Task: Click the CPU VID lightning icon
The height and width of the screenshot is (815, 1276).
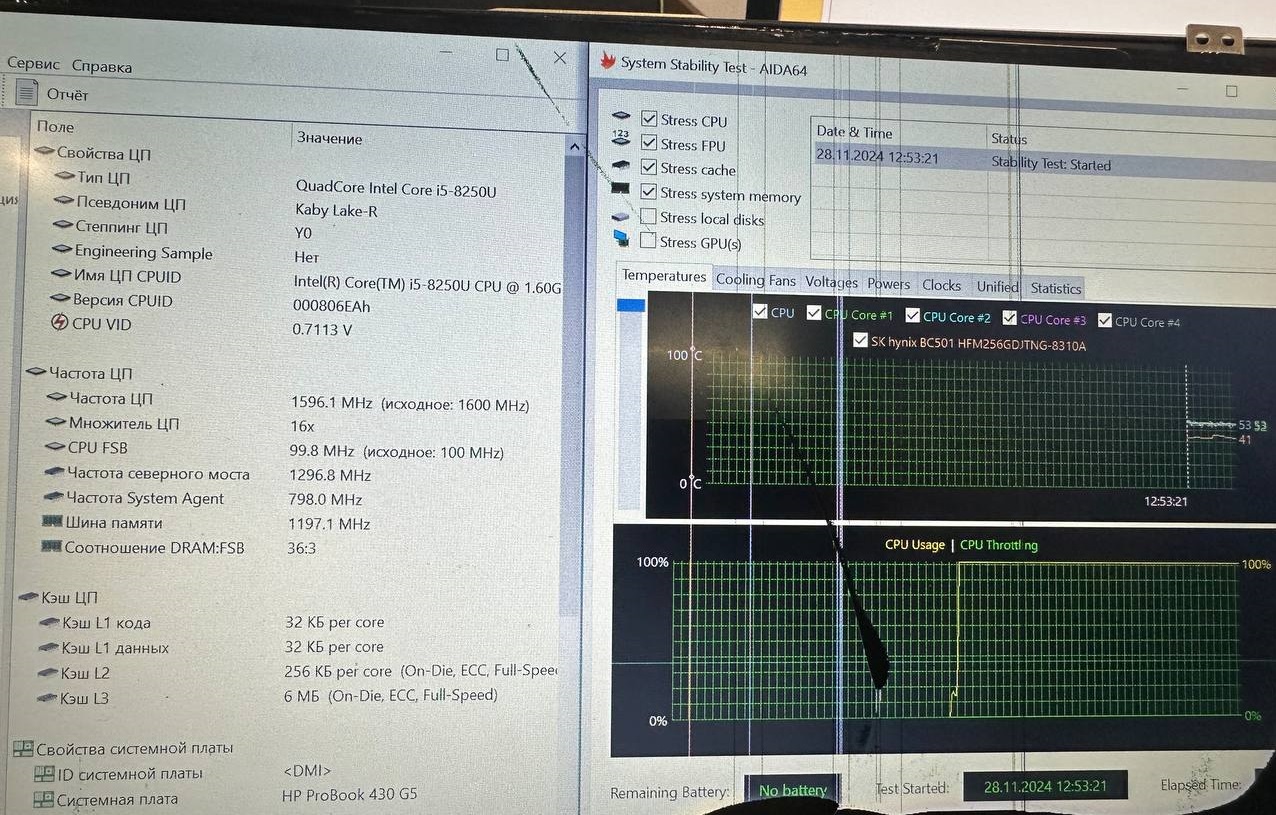Action: 59,323
